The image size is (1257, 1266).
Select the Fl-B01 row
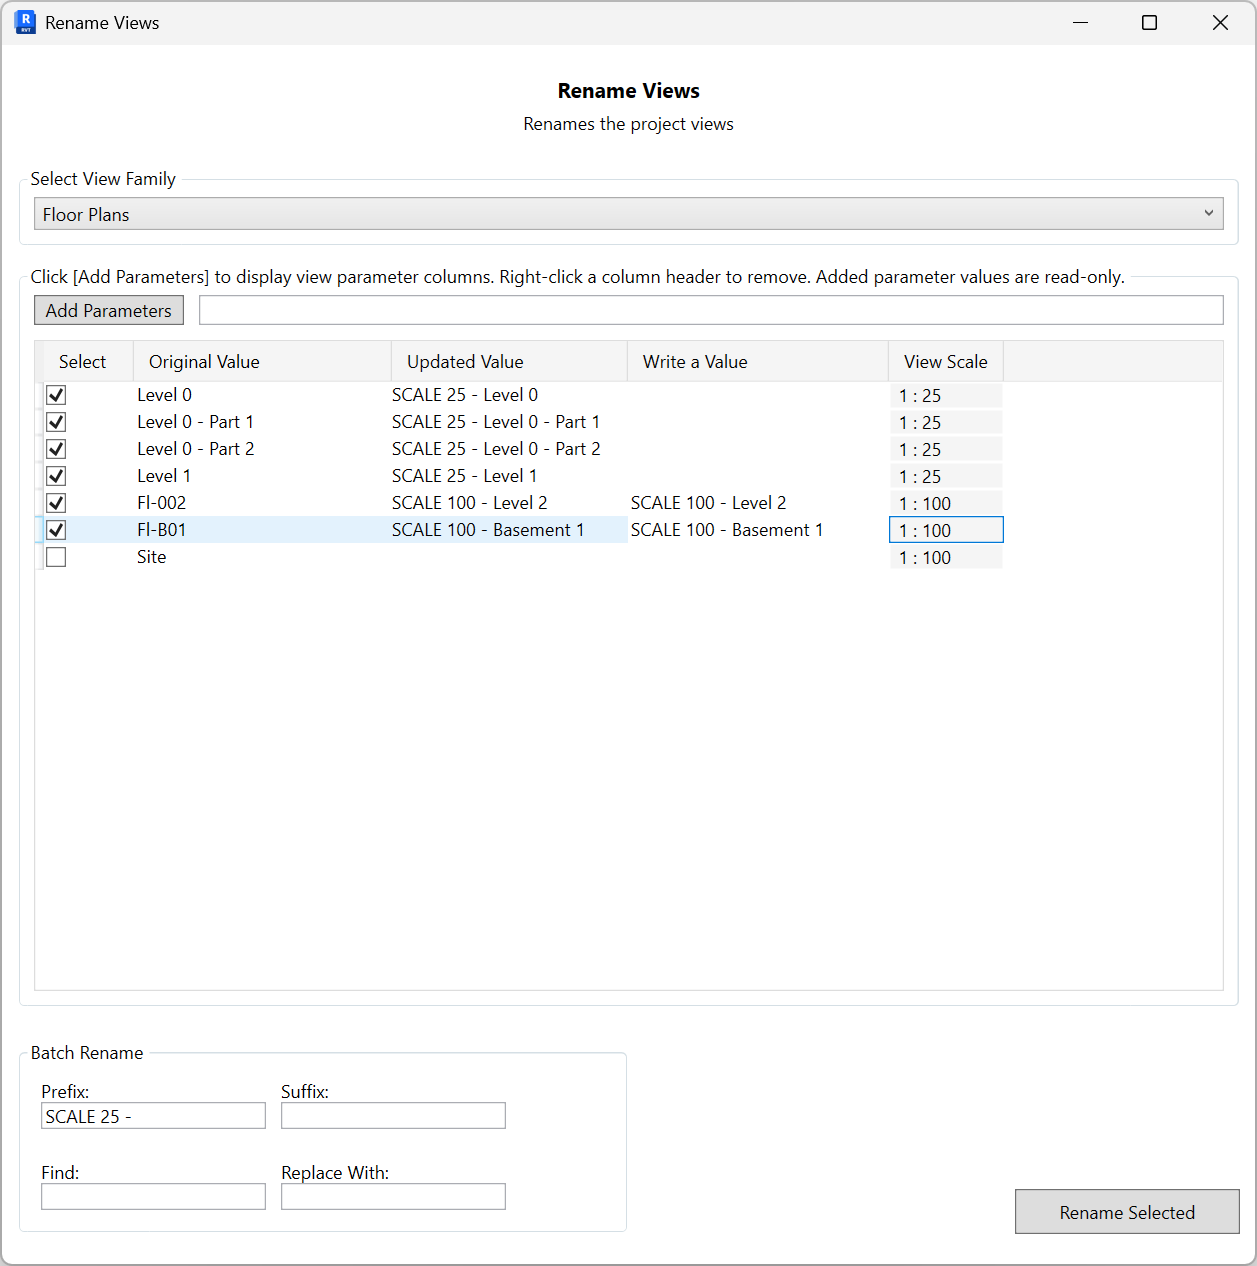click(162, 530)
